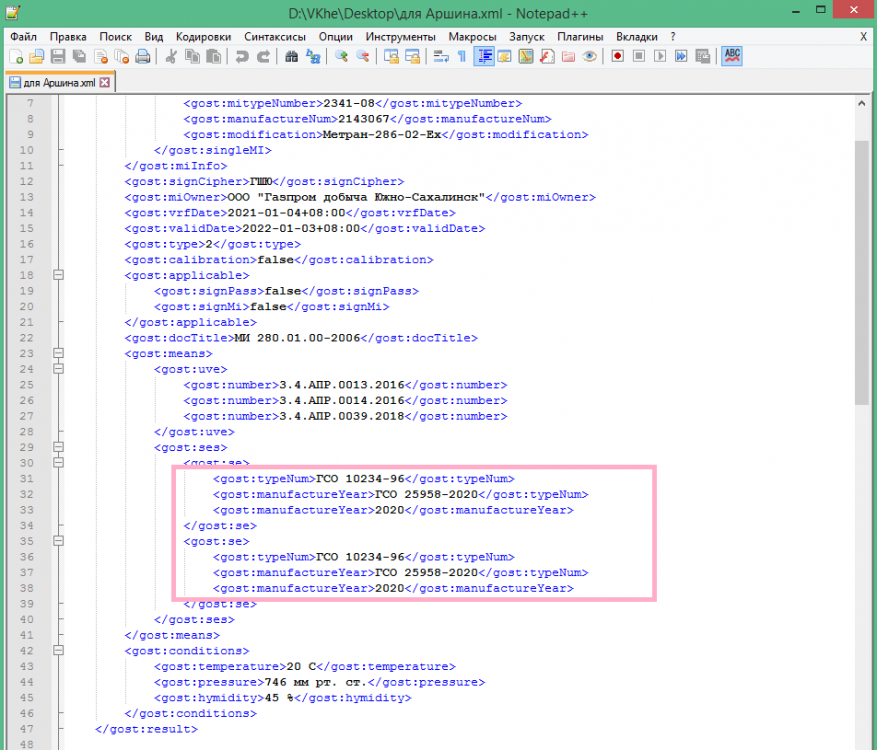Open Find dialog with binoculars icon
The image size is (877, 750).
[x=292, y=56]
